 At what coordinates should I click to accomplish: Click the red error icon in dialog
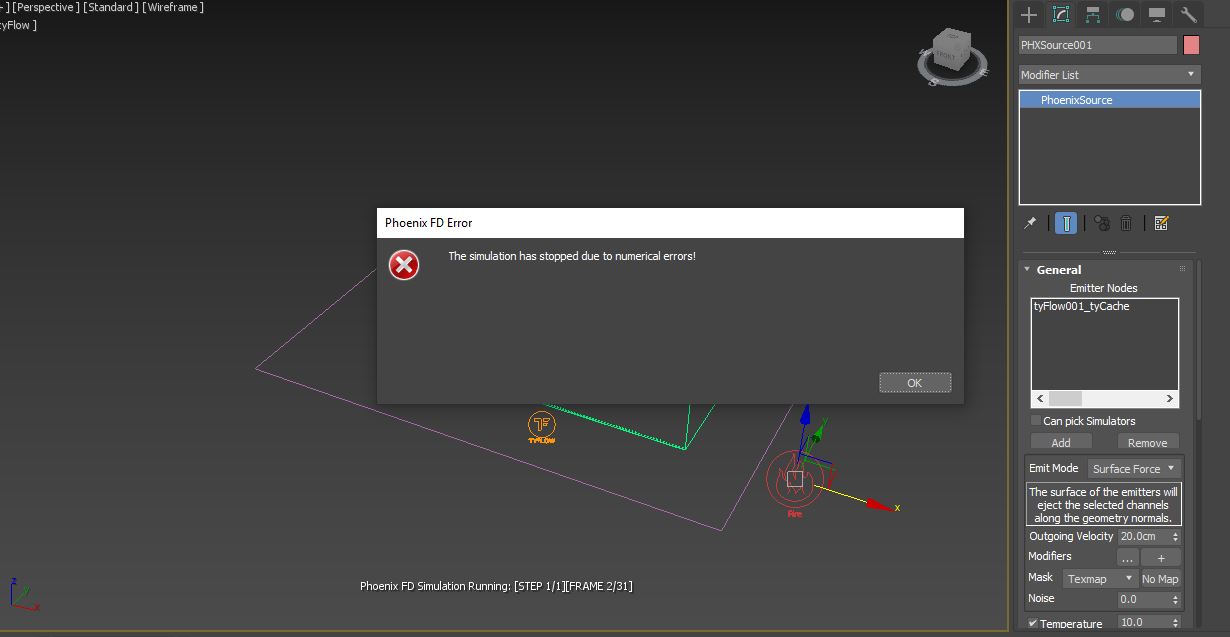click(x=404, y=265)
